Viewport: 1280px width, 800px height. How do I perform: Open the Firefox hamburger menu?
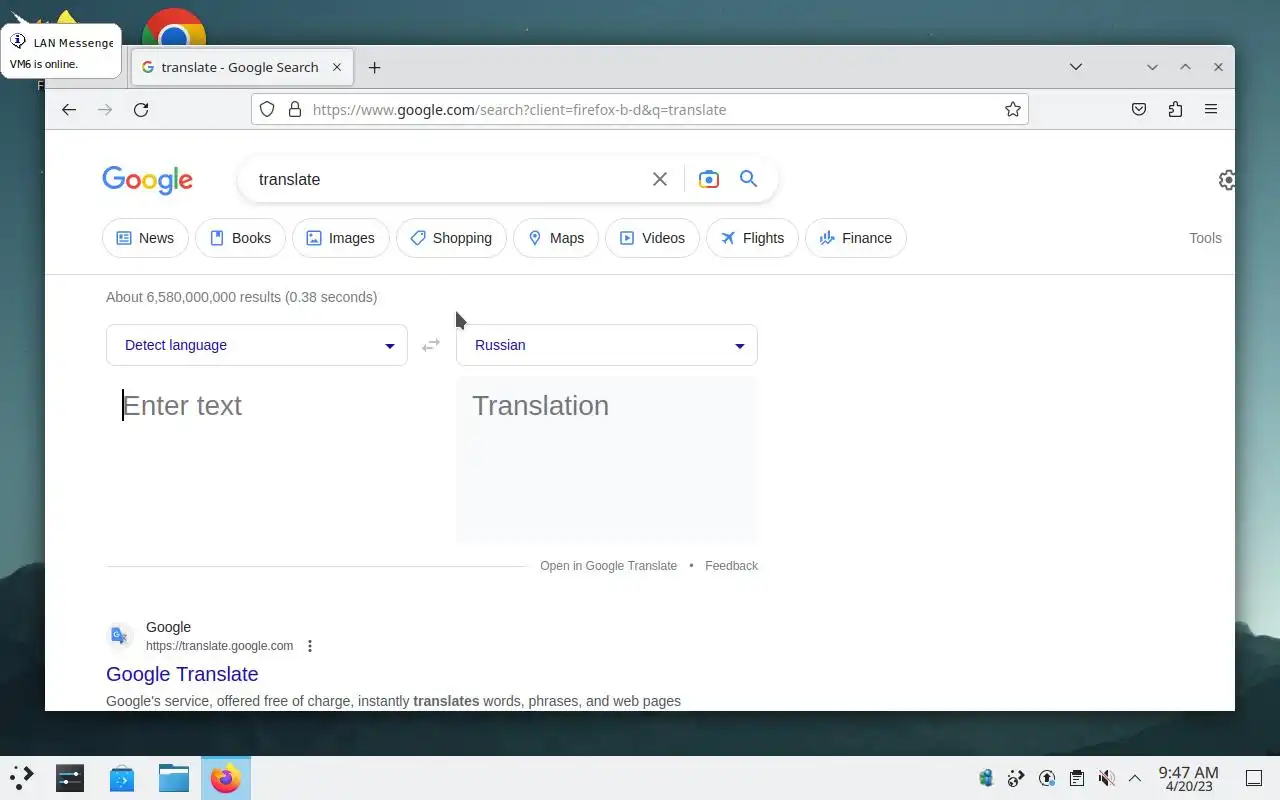pos(1211,110)
